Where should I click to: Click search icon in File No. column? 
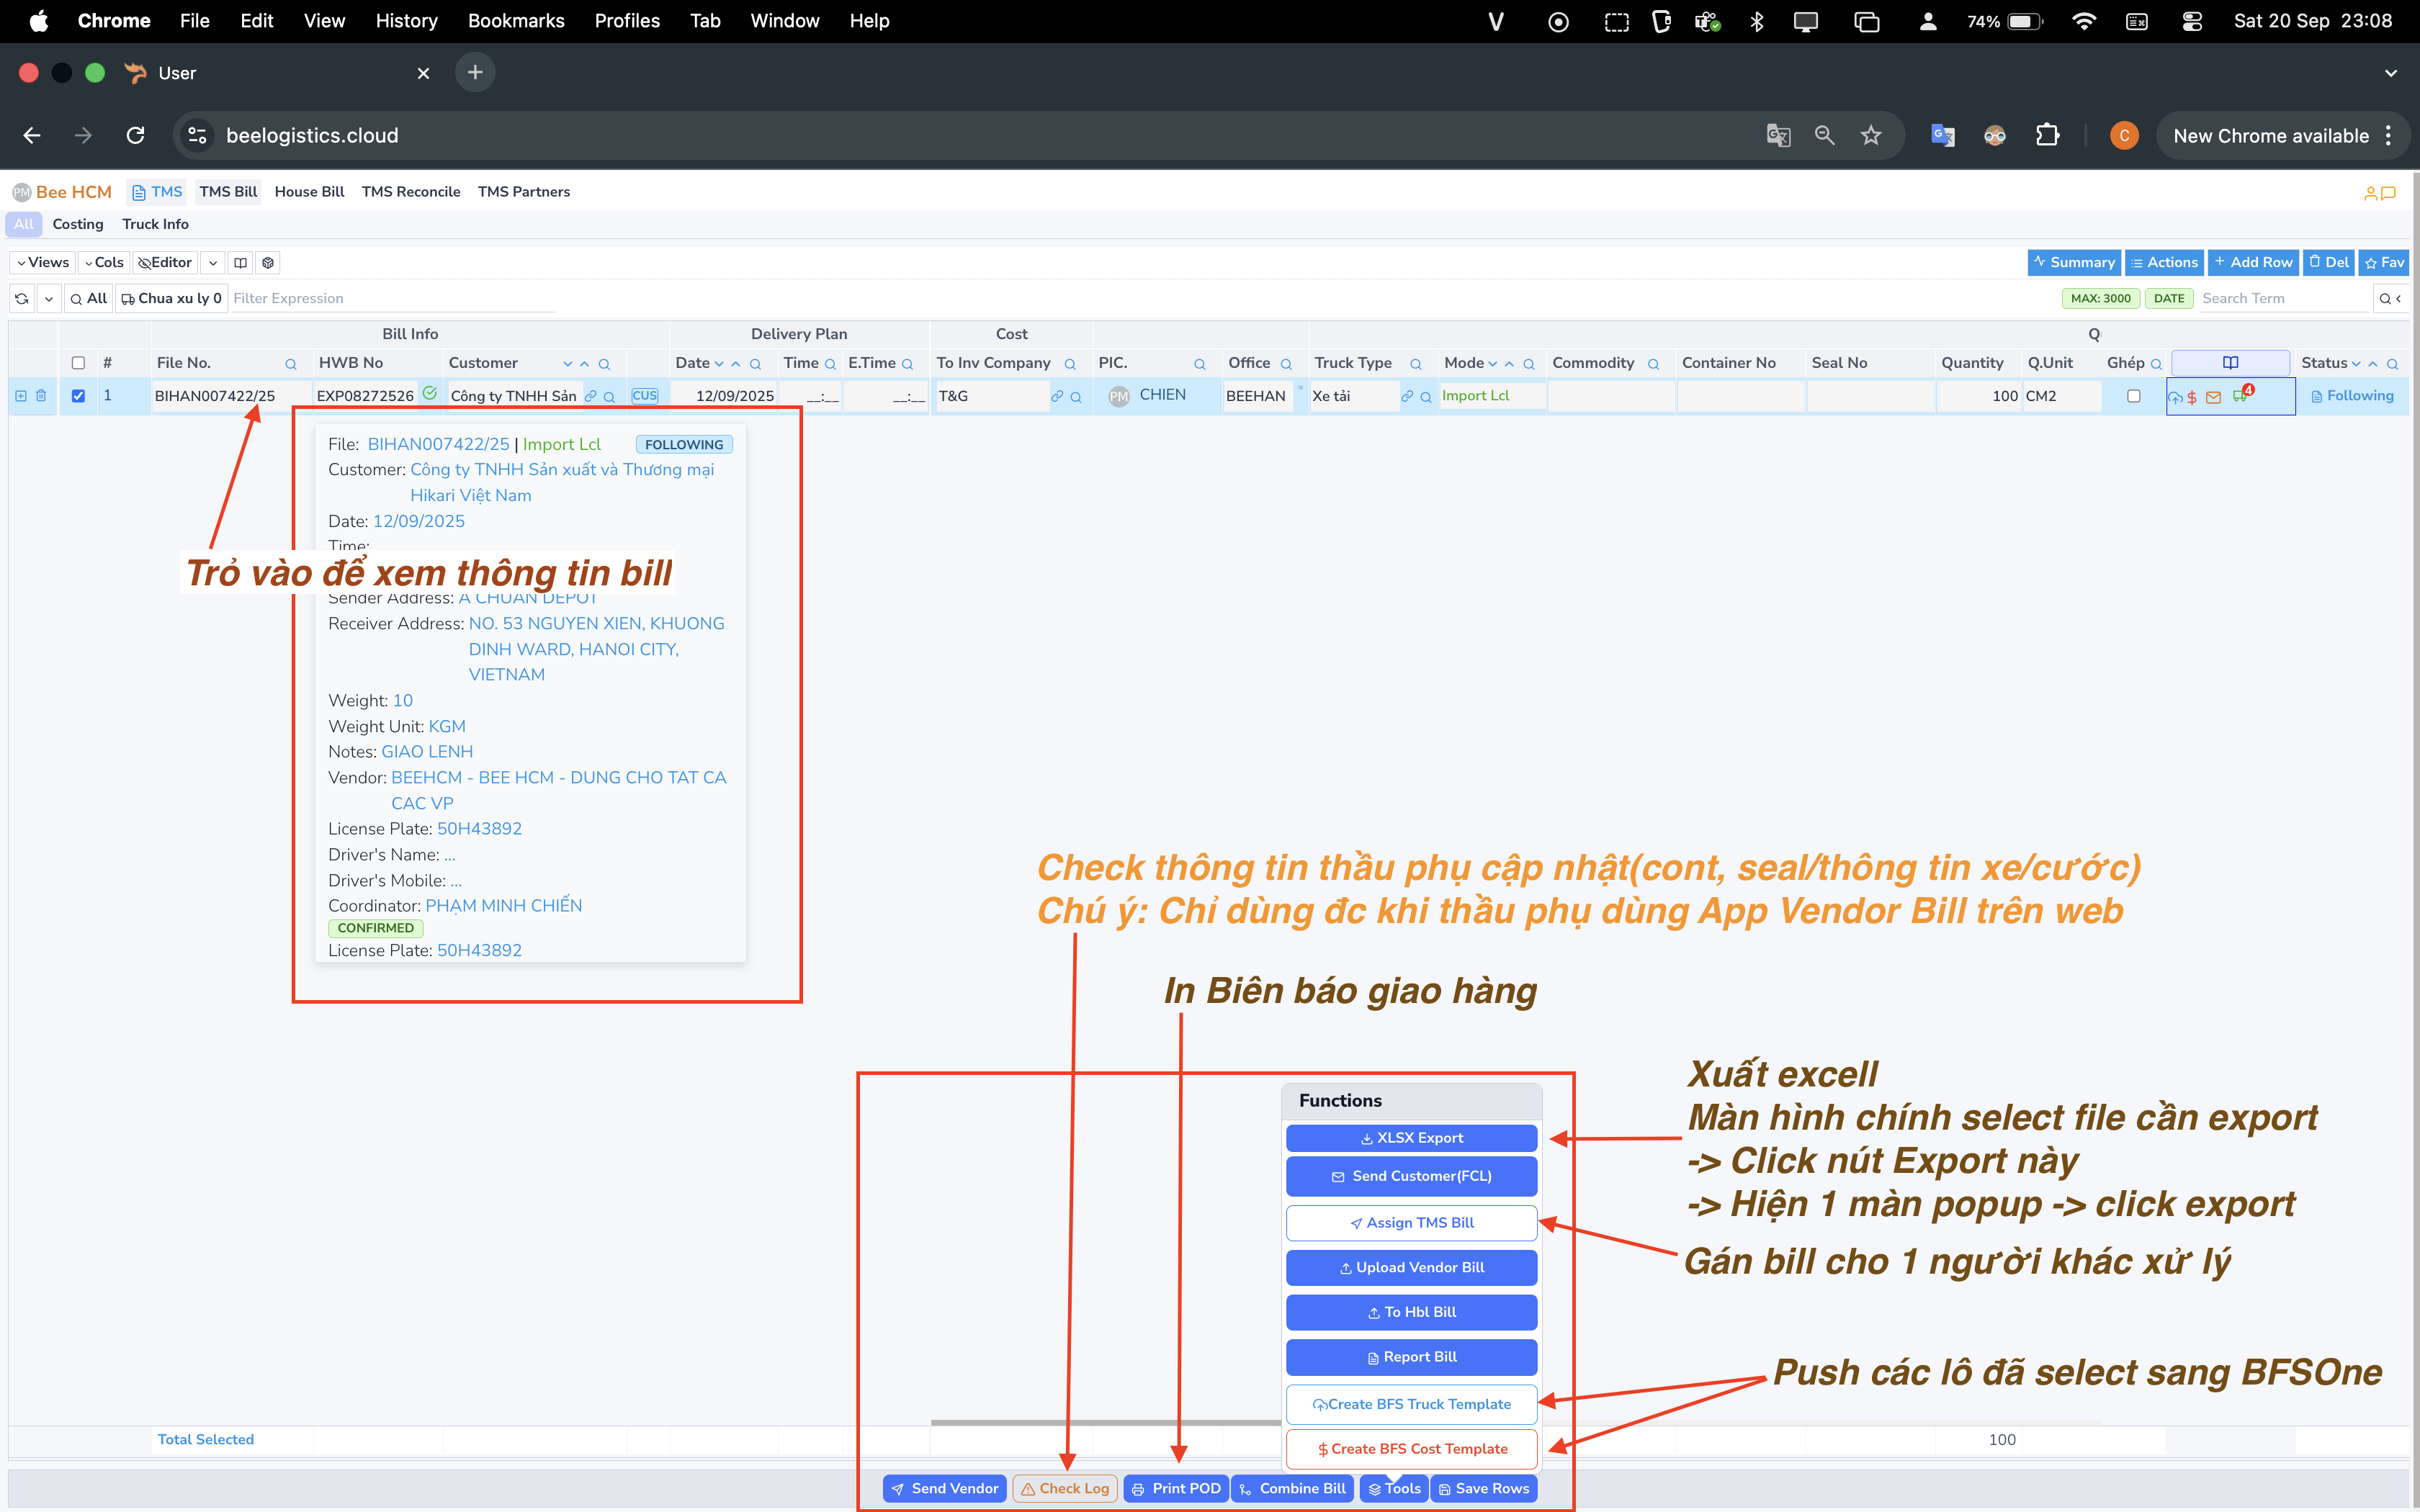[290, 364]
